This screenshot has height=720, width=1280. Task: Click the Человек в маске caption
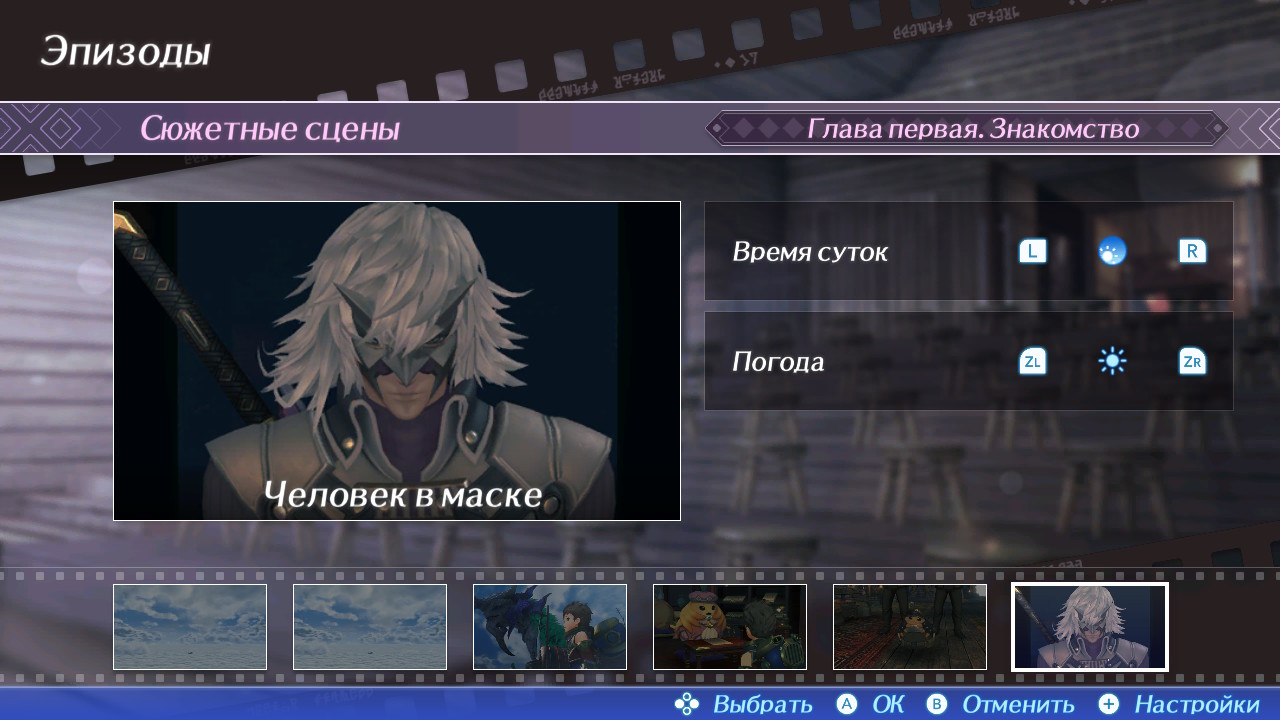click(x=403, y=494)
